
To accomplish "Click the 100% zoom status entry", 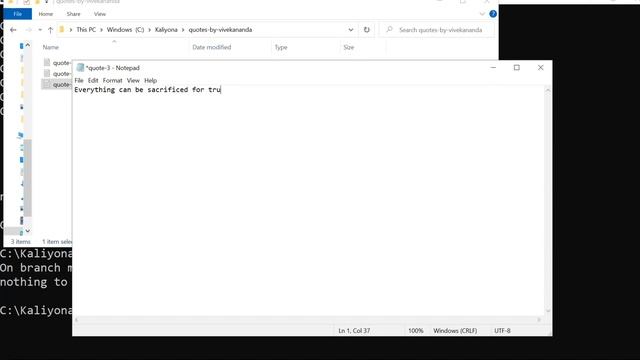I will 416,331.
